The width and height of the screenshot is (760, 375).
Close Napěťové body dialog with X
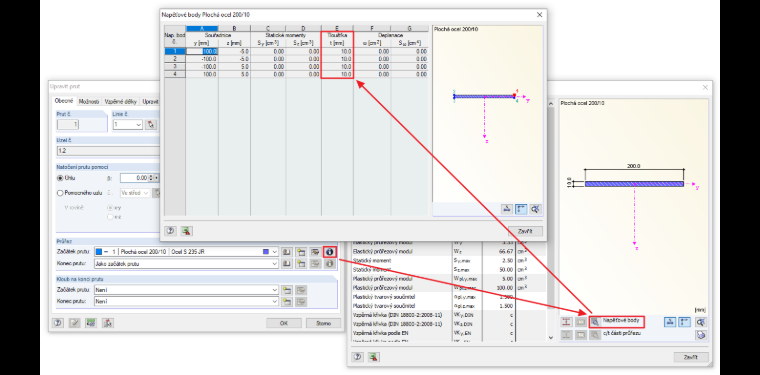tap(539, 15)
